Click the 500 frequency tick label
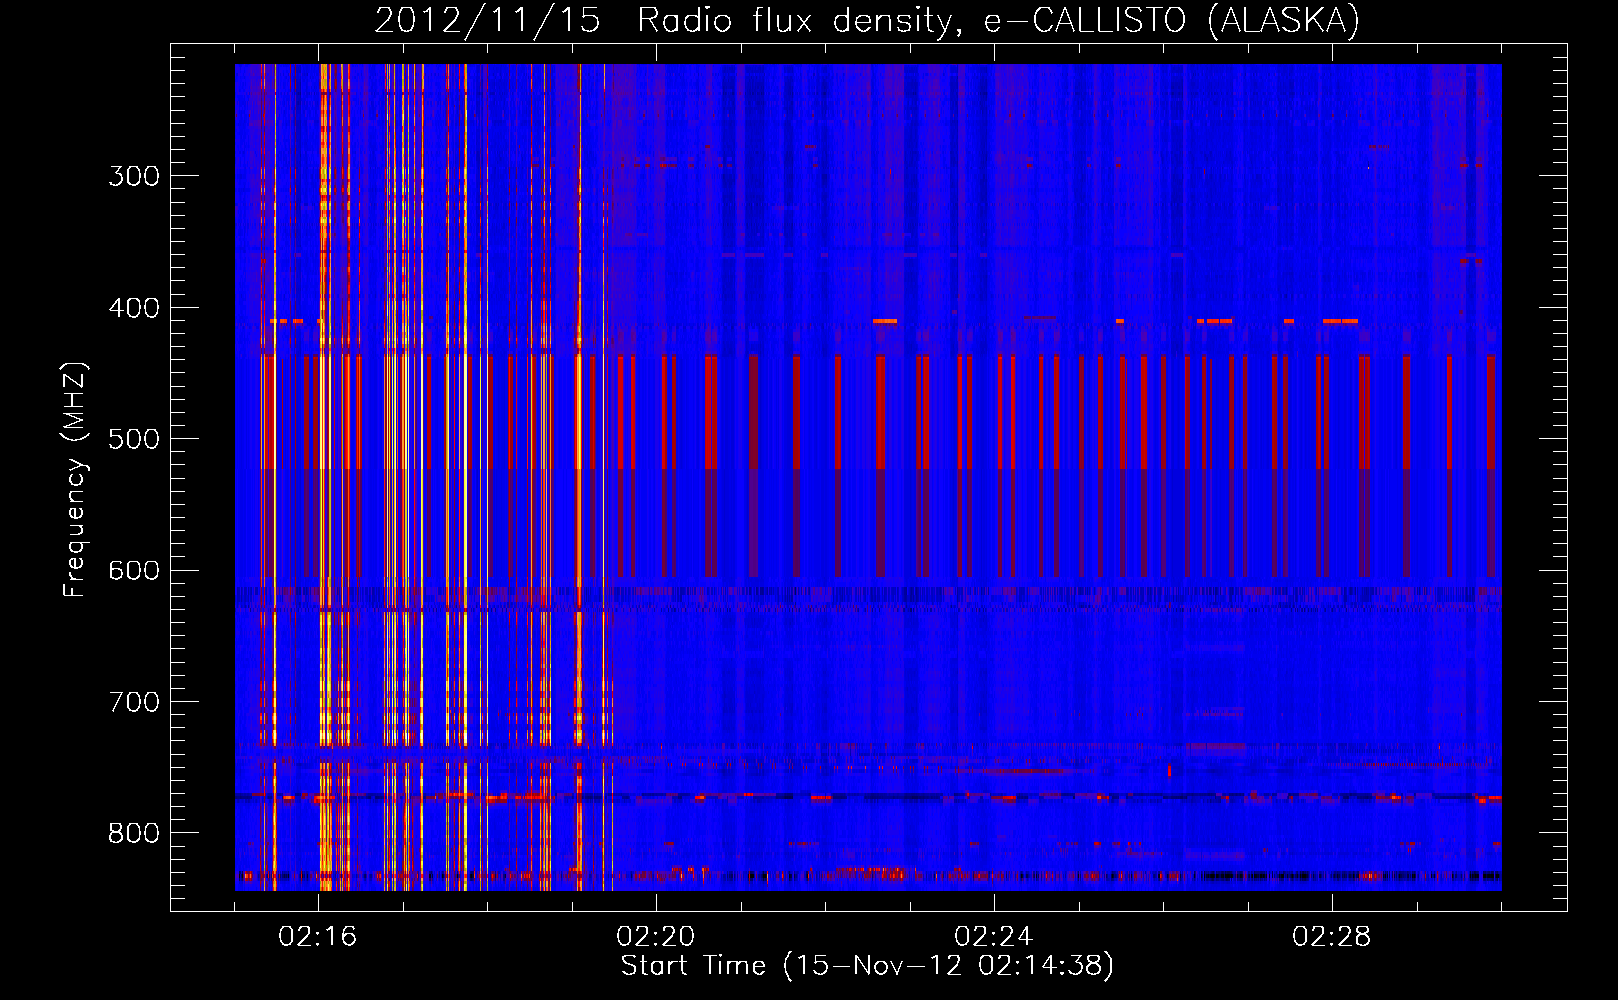 point(134,439)
